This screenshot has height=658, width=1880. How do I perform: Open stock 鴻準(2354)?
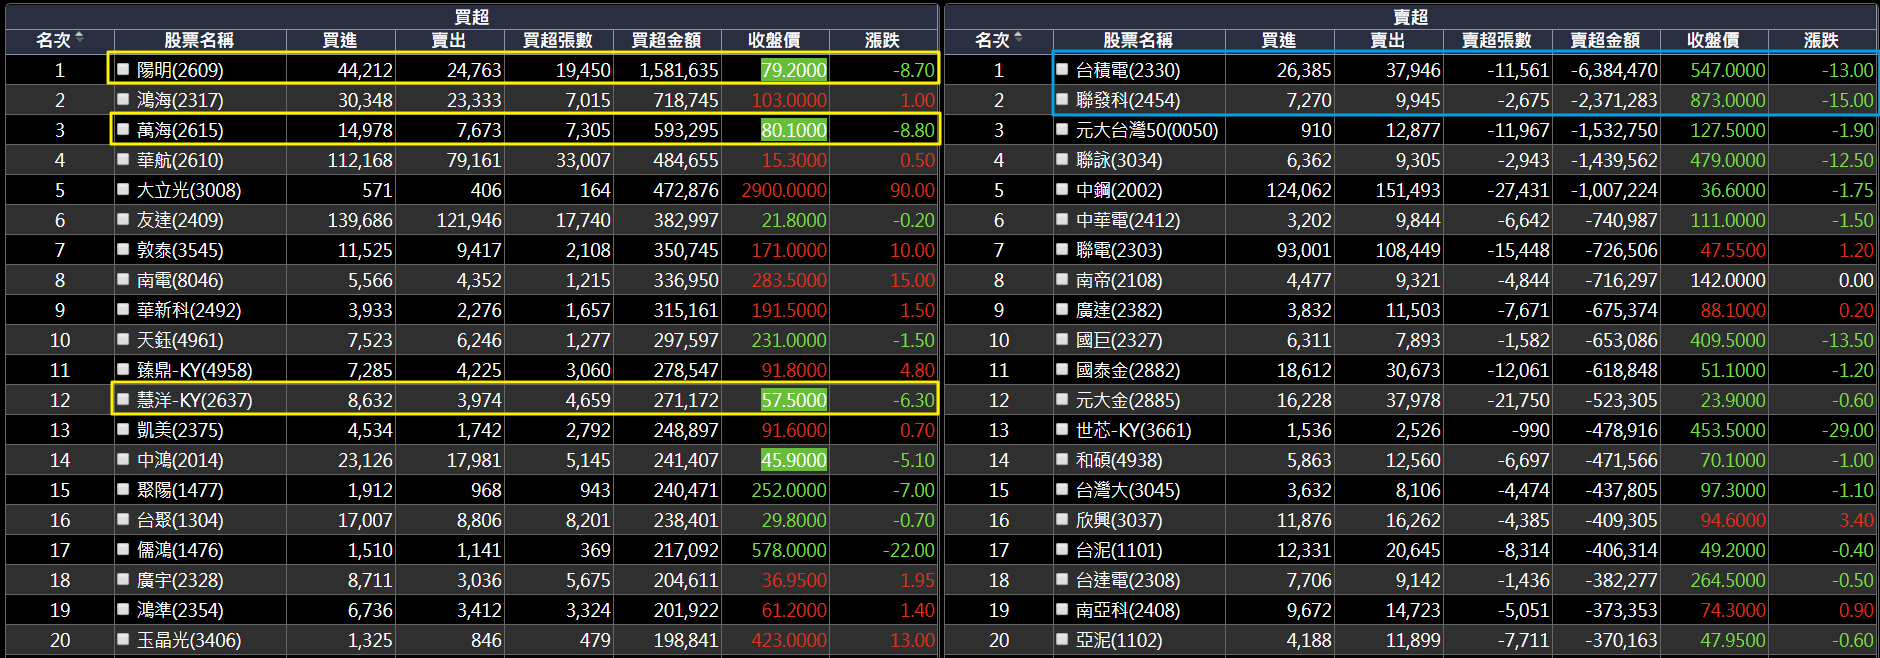pos(180,610)
